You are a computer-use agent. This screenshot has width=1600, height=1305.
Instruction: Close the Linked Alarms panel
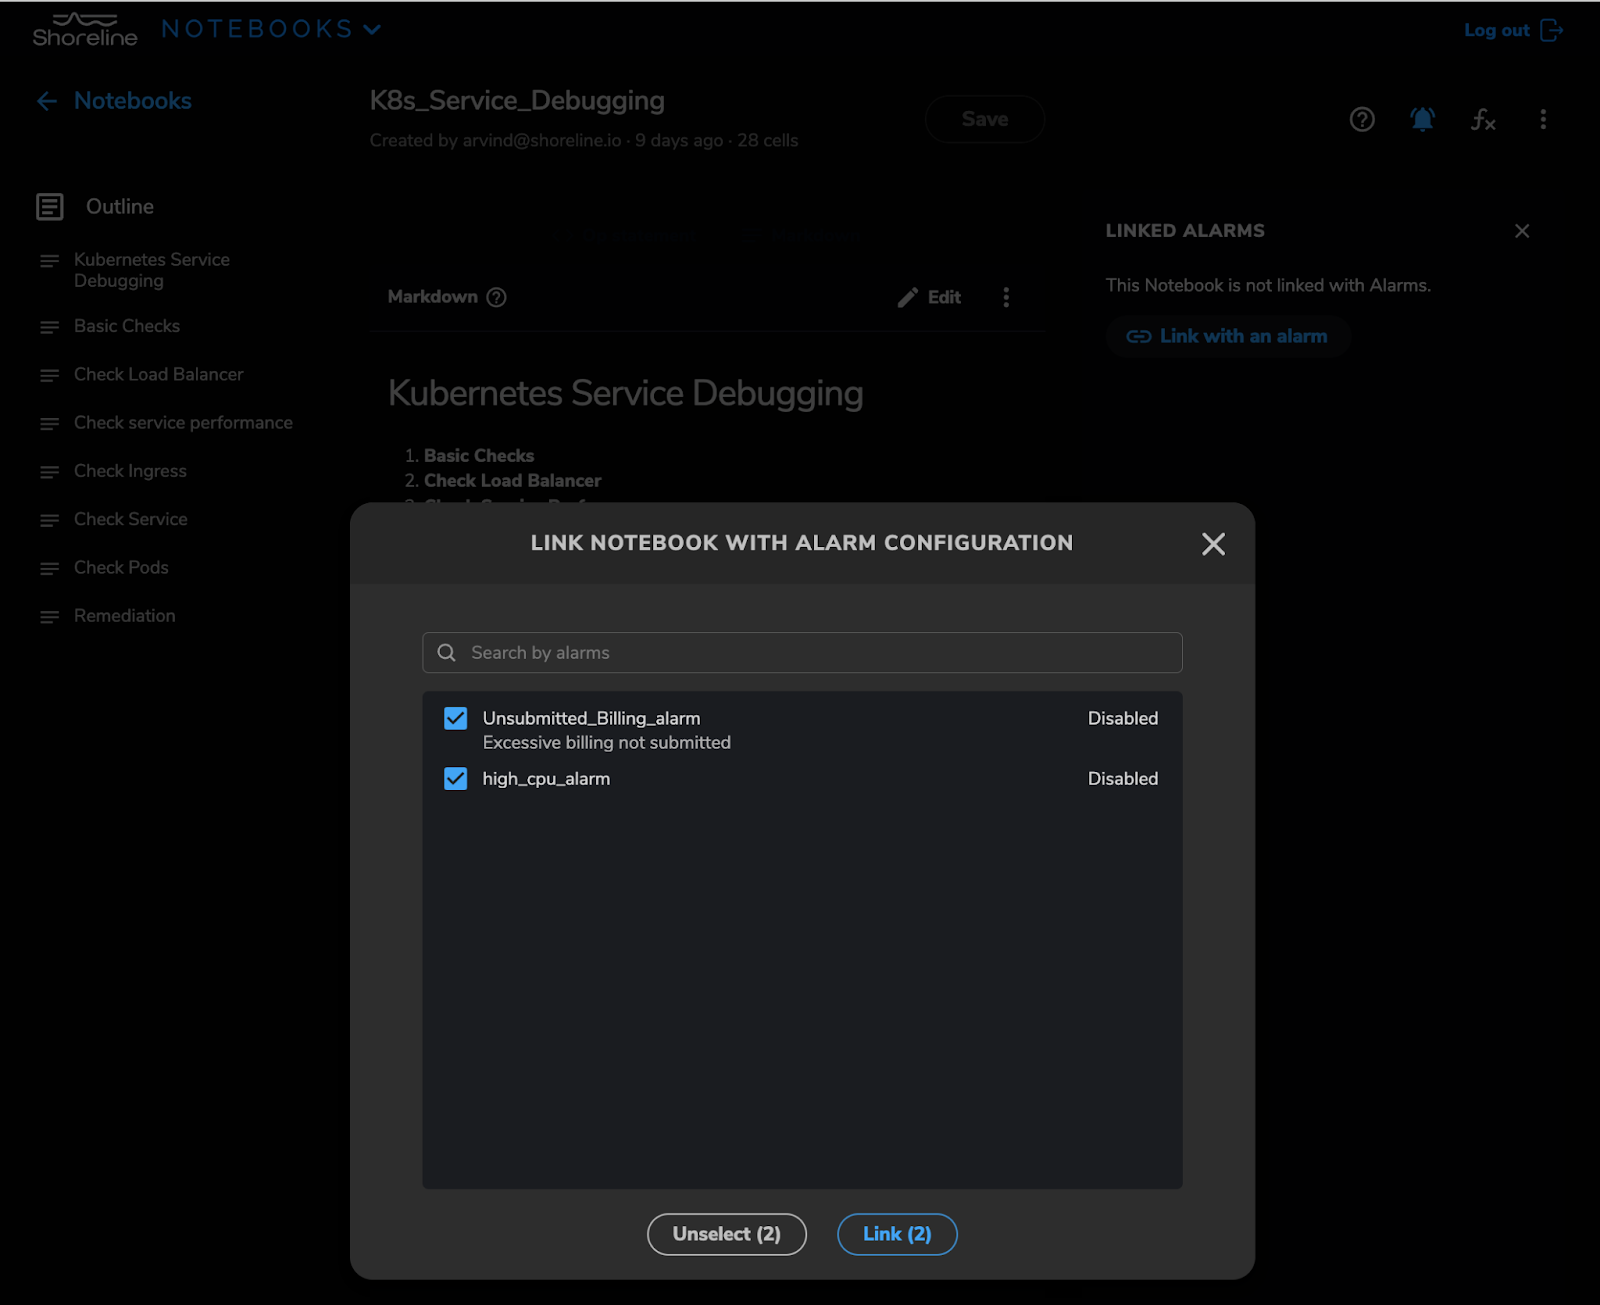[x=1522, y=231]
